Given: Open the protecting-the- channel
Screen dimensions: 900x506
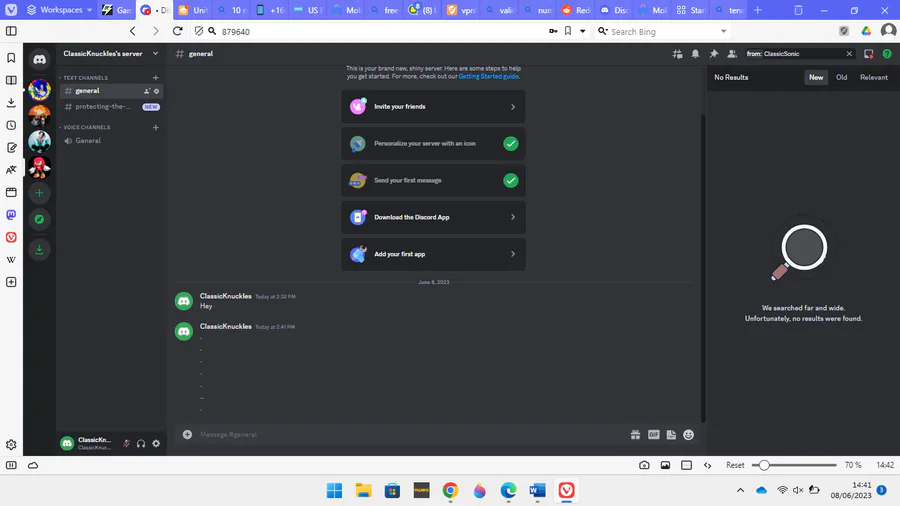Looking at the screenshot, I should point(111,107).
